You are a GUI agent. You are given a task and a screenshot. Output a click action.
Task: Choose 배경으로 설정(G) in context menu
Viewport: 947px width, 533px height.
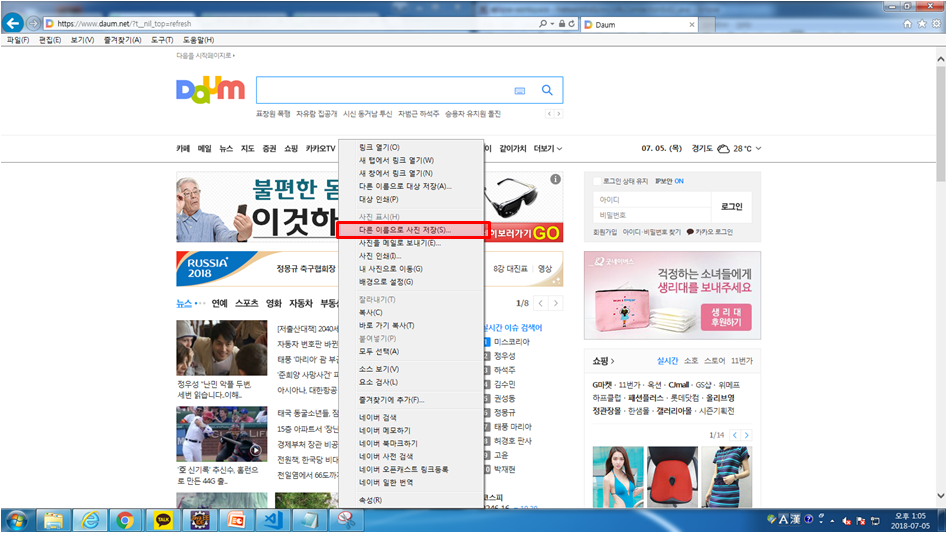point(412,282)
